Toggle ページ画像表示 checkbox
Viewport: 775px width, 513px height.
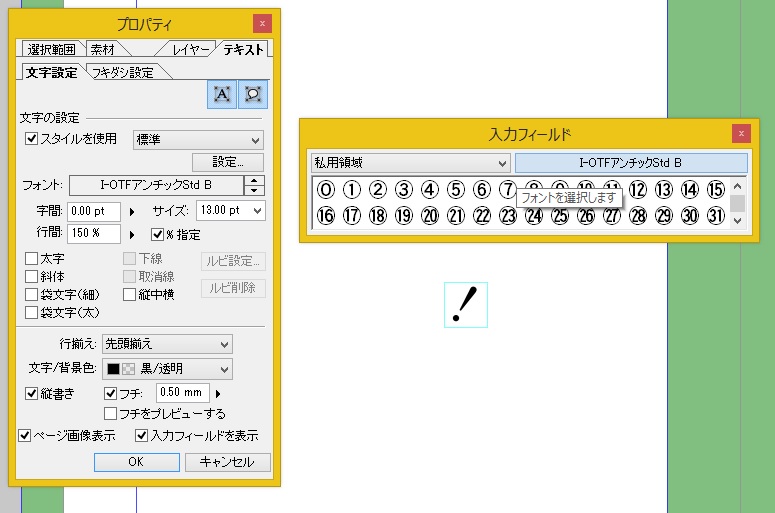[x=25, y=435]
